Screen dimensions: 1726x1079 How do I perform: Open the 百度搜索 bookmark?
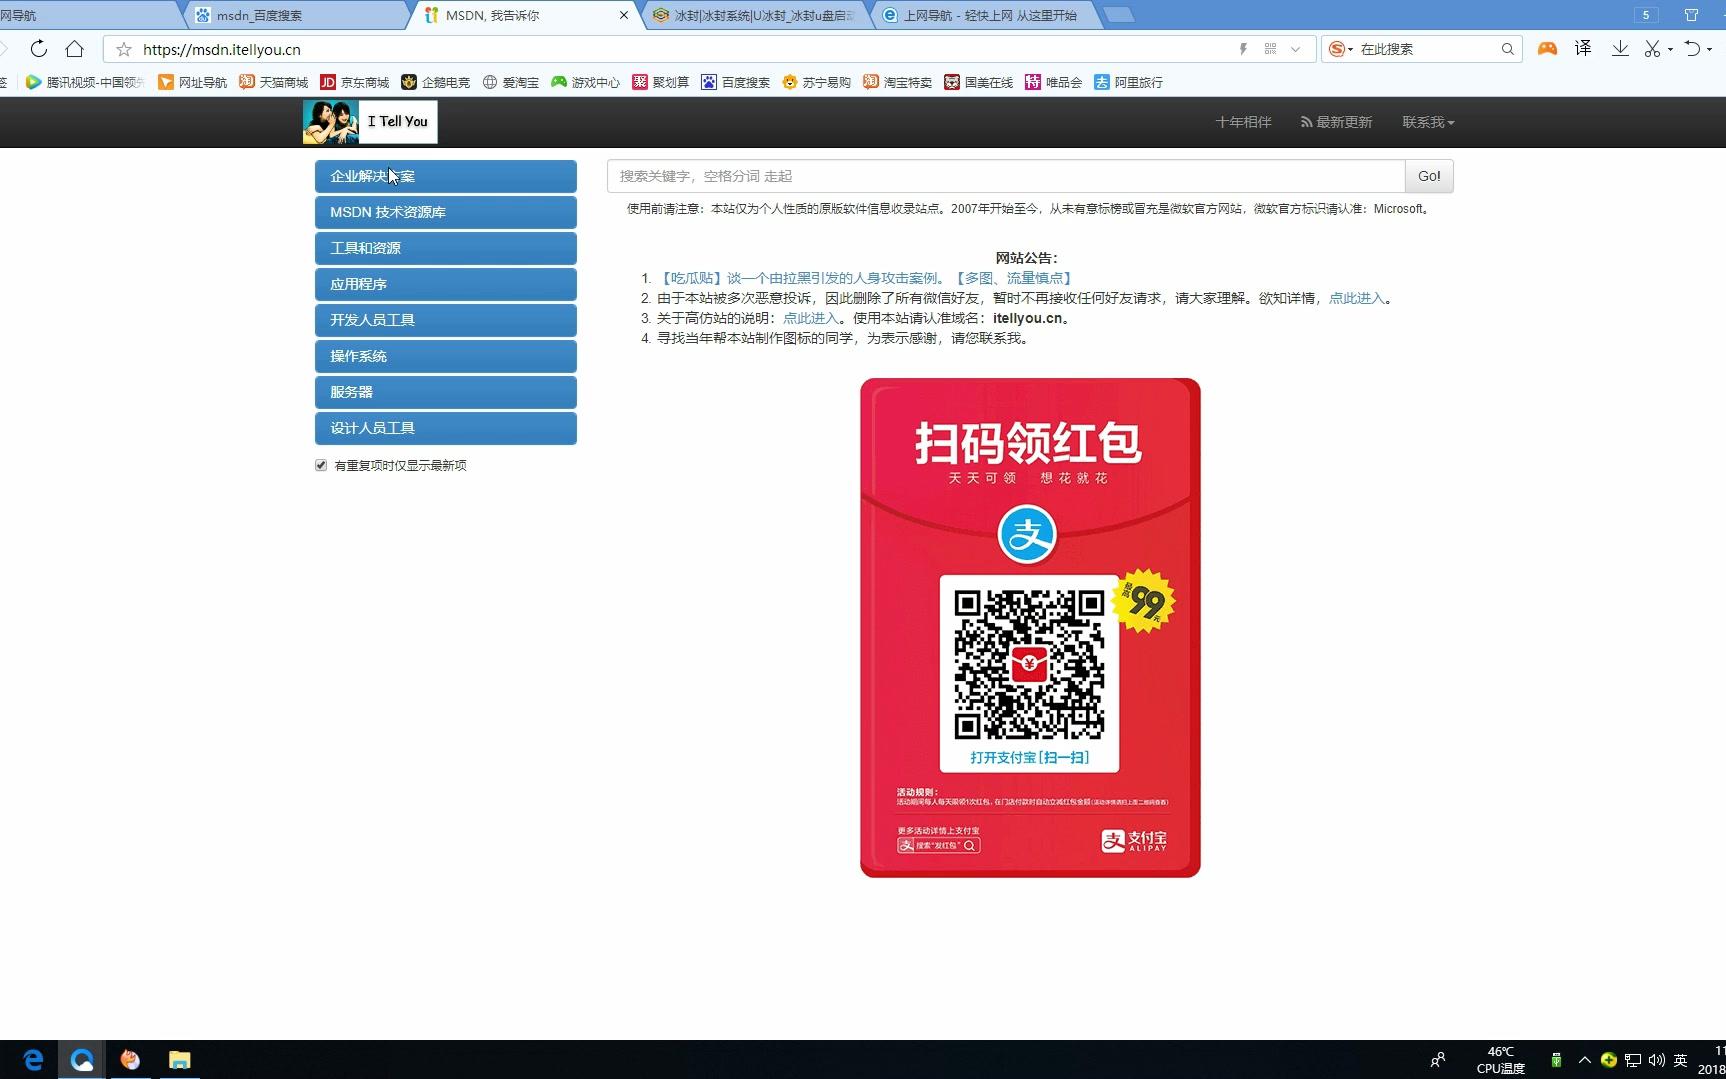point(735,82)
